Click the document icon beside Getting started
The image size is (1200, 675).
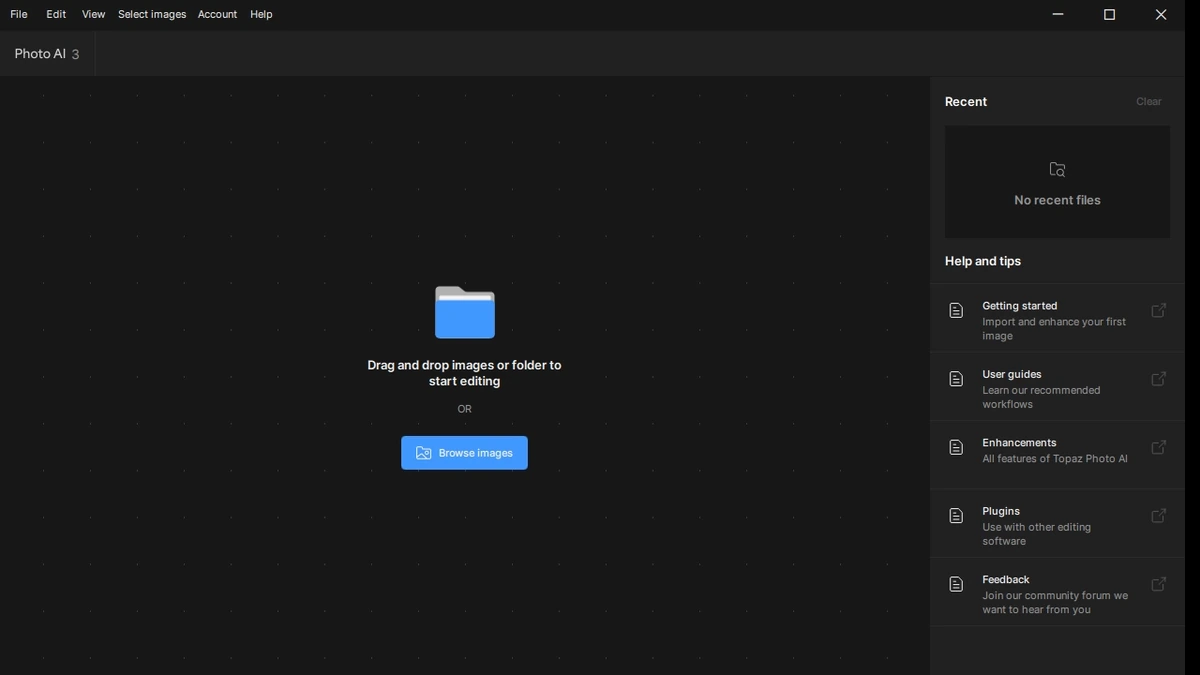956,311
